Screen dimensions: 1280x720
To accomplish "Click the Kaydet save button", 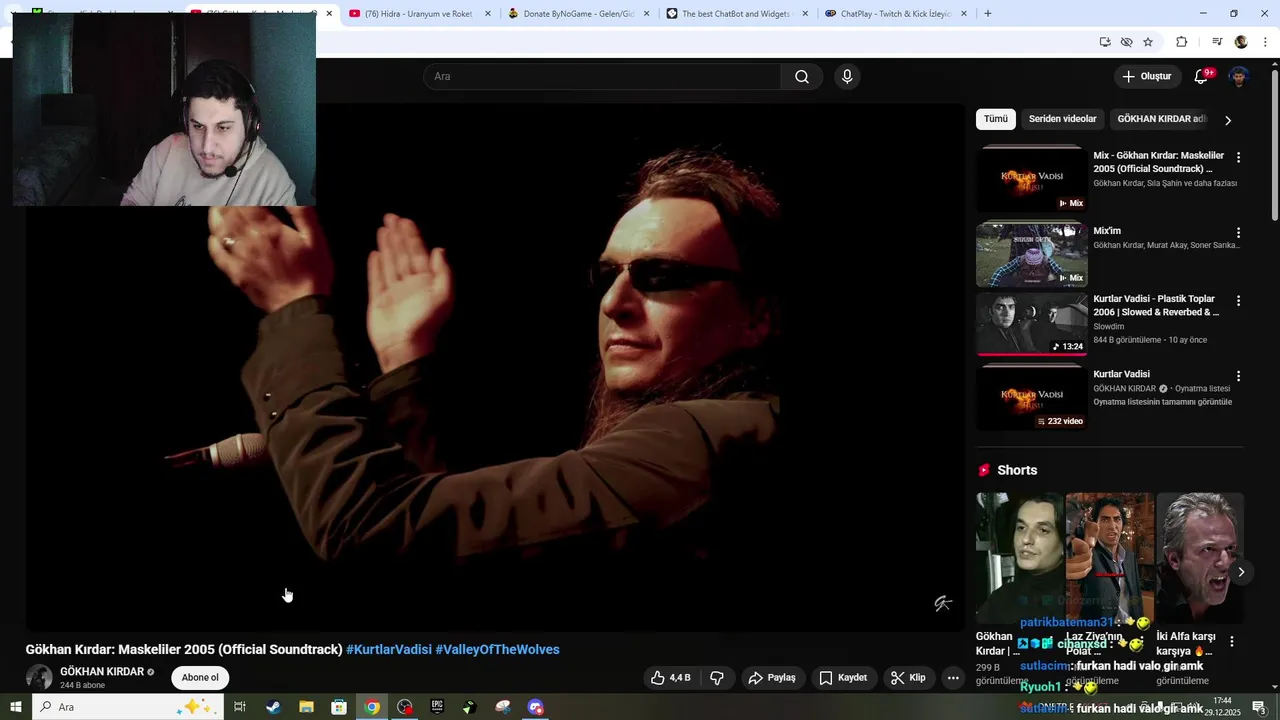I will 844,678.
